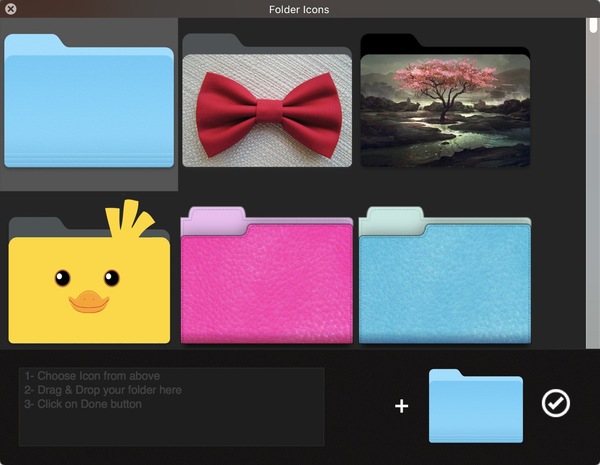This screenshot has height=465, width=600.
Task: Close the Folder Icons window
Action: coord(11,9)
